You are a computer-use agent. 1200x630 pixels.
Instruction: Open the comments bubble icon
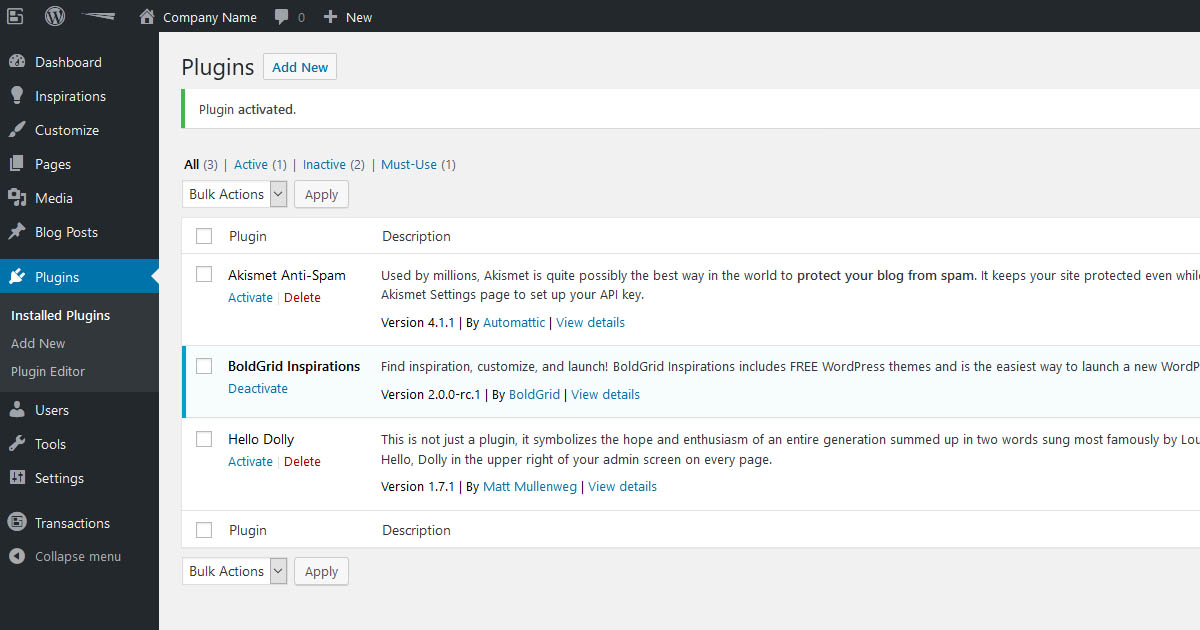282,17
